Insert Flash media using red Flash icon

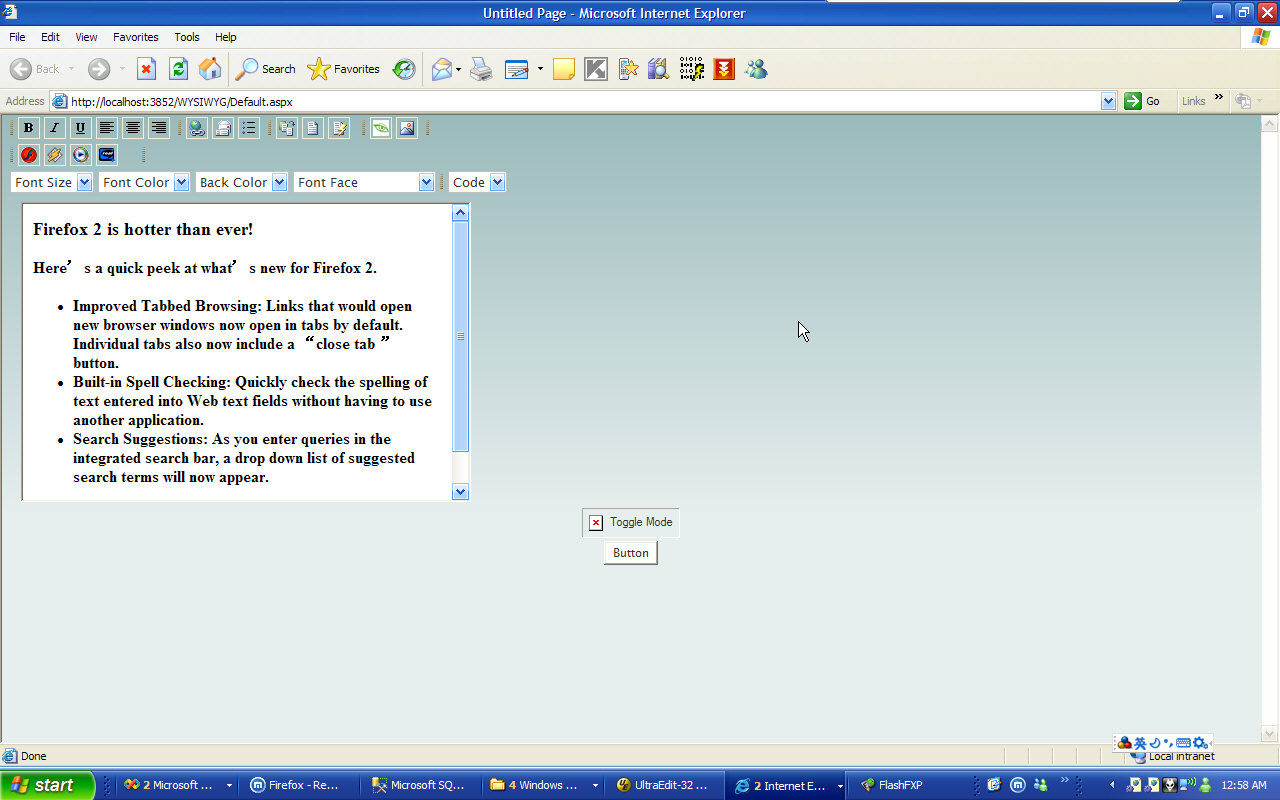coord(29,155)
